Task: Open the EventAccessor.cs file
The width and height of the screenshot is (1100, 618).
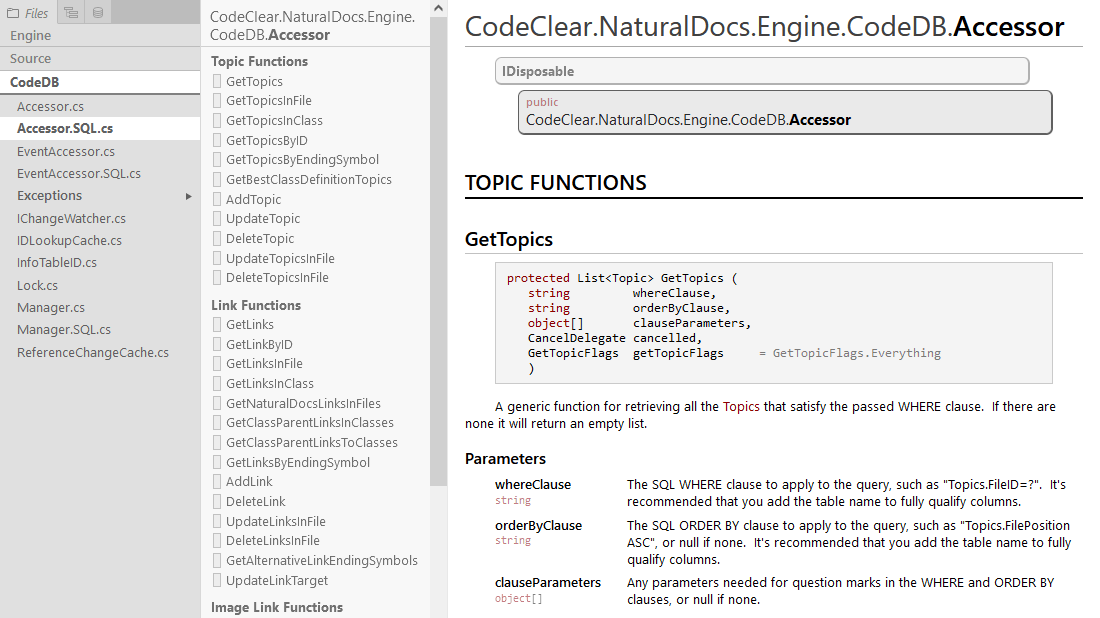Action: [66, 152]
